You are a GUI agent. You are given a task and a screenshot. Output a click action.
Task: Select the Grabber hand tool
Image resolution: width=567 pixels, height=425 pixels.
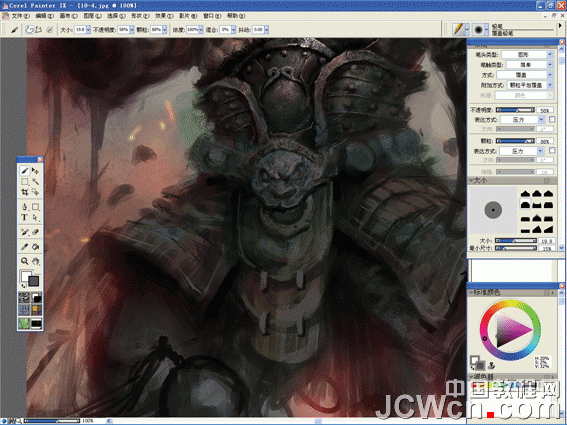point(35,261)
